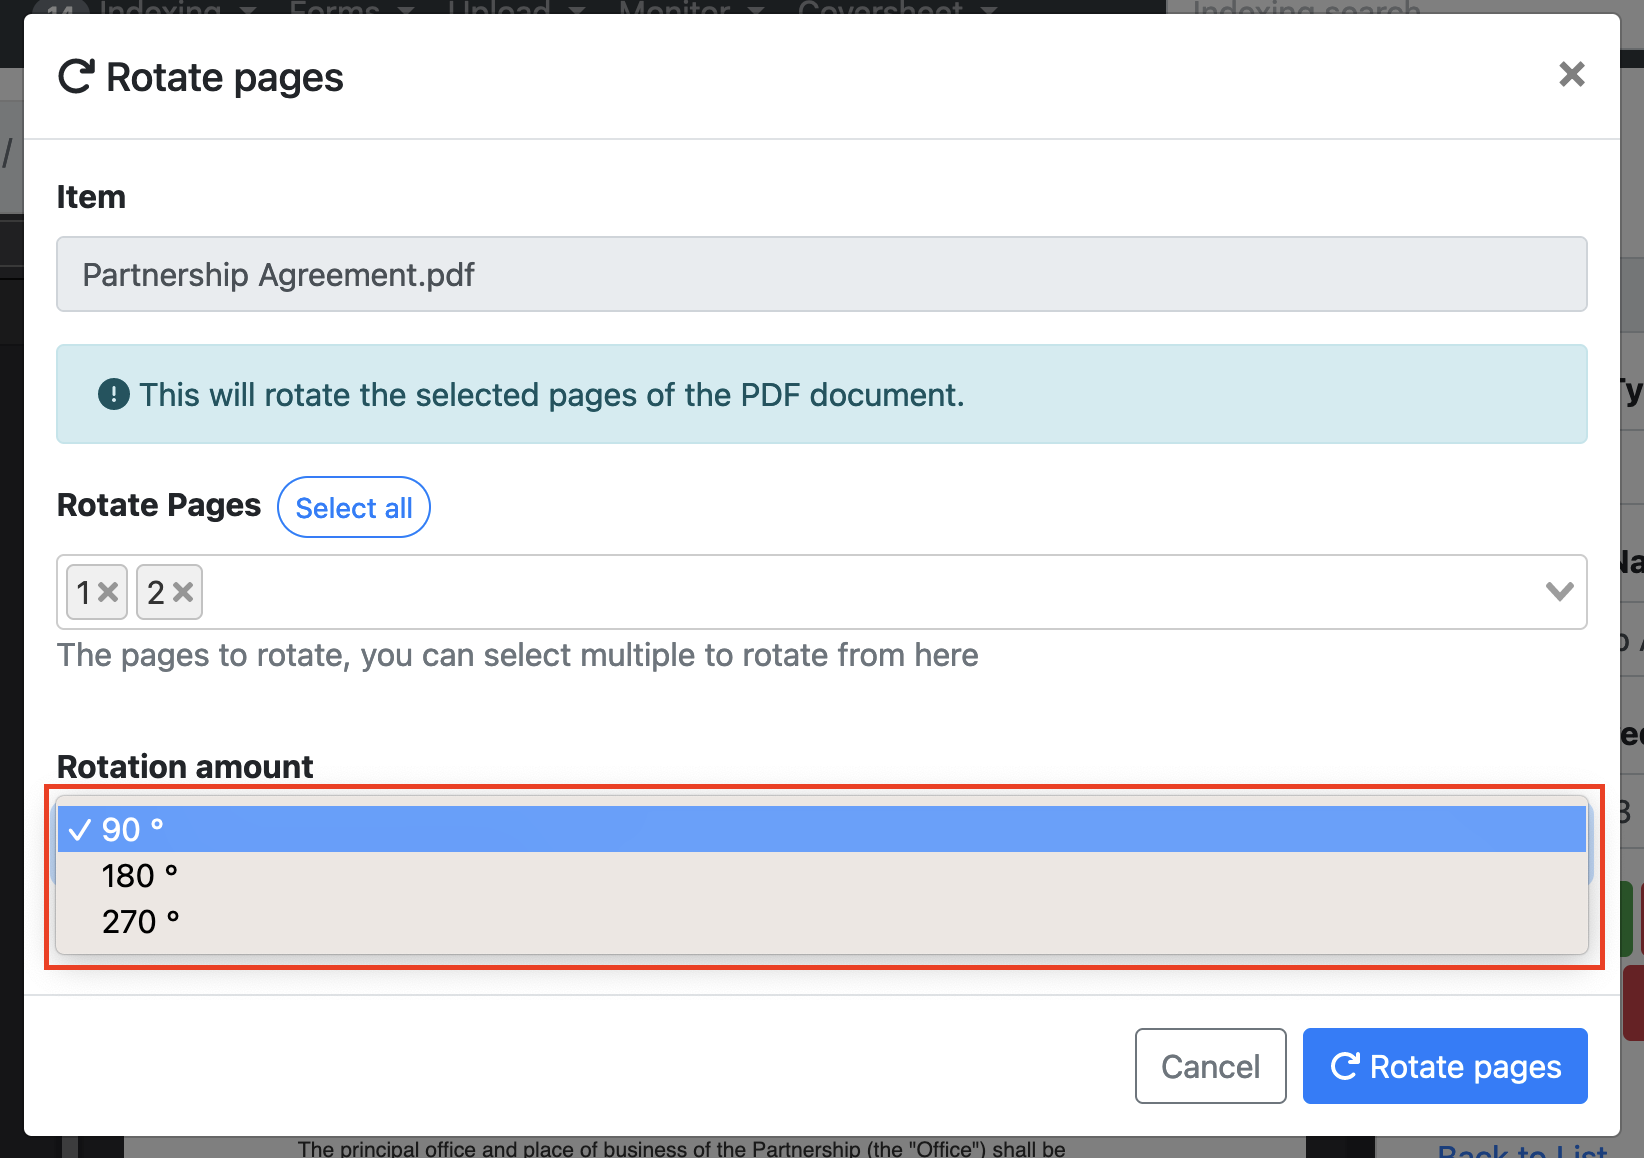This screenshot has width=1644, height=1158.
Task: Expand the Rotate Pages selector chevron
Action: (1559, 592)
